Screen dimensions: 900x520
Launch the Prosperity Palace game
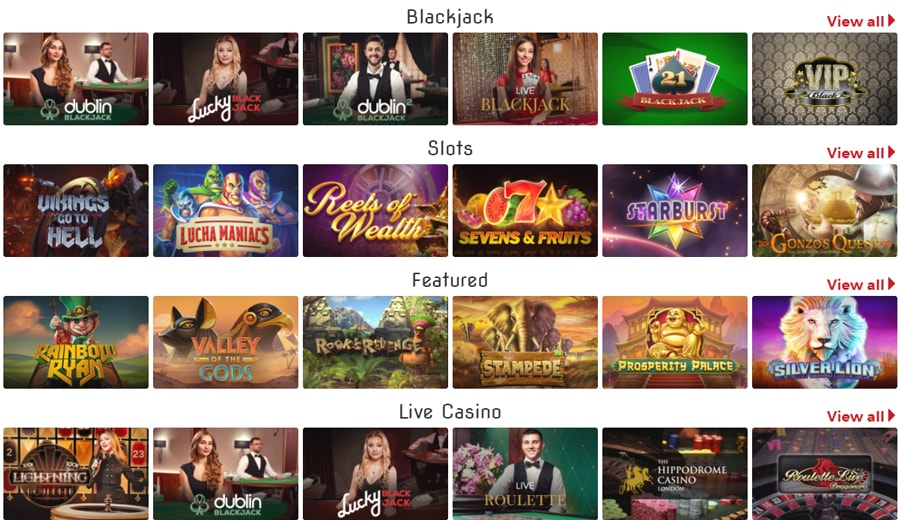point(675,342)
